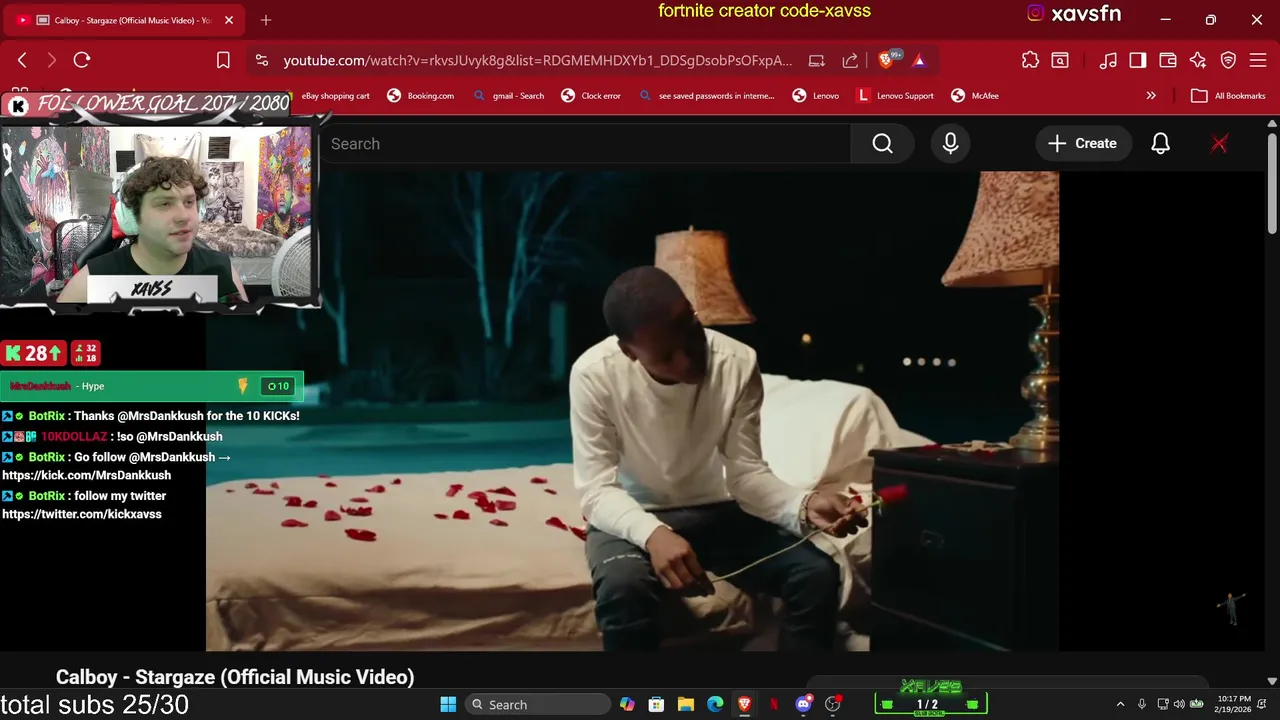Open gmail - Search bookmark

pos(508,96)
